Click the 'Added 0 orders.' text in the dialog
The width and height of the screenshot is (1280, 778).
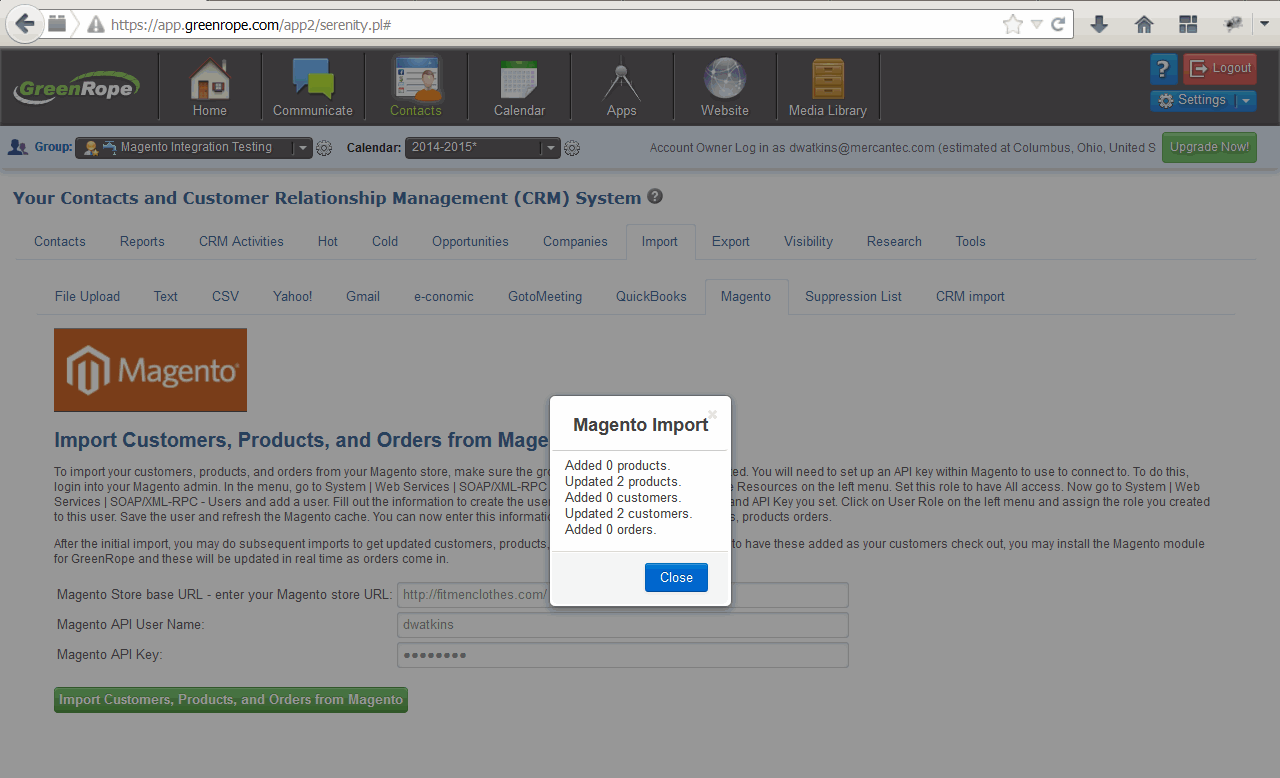pos(610,529)
